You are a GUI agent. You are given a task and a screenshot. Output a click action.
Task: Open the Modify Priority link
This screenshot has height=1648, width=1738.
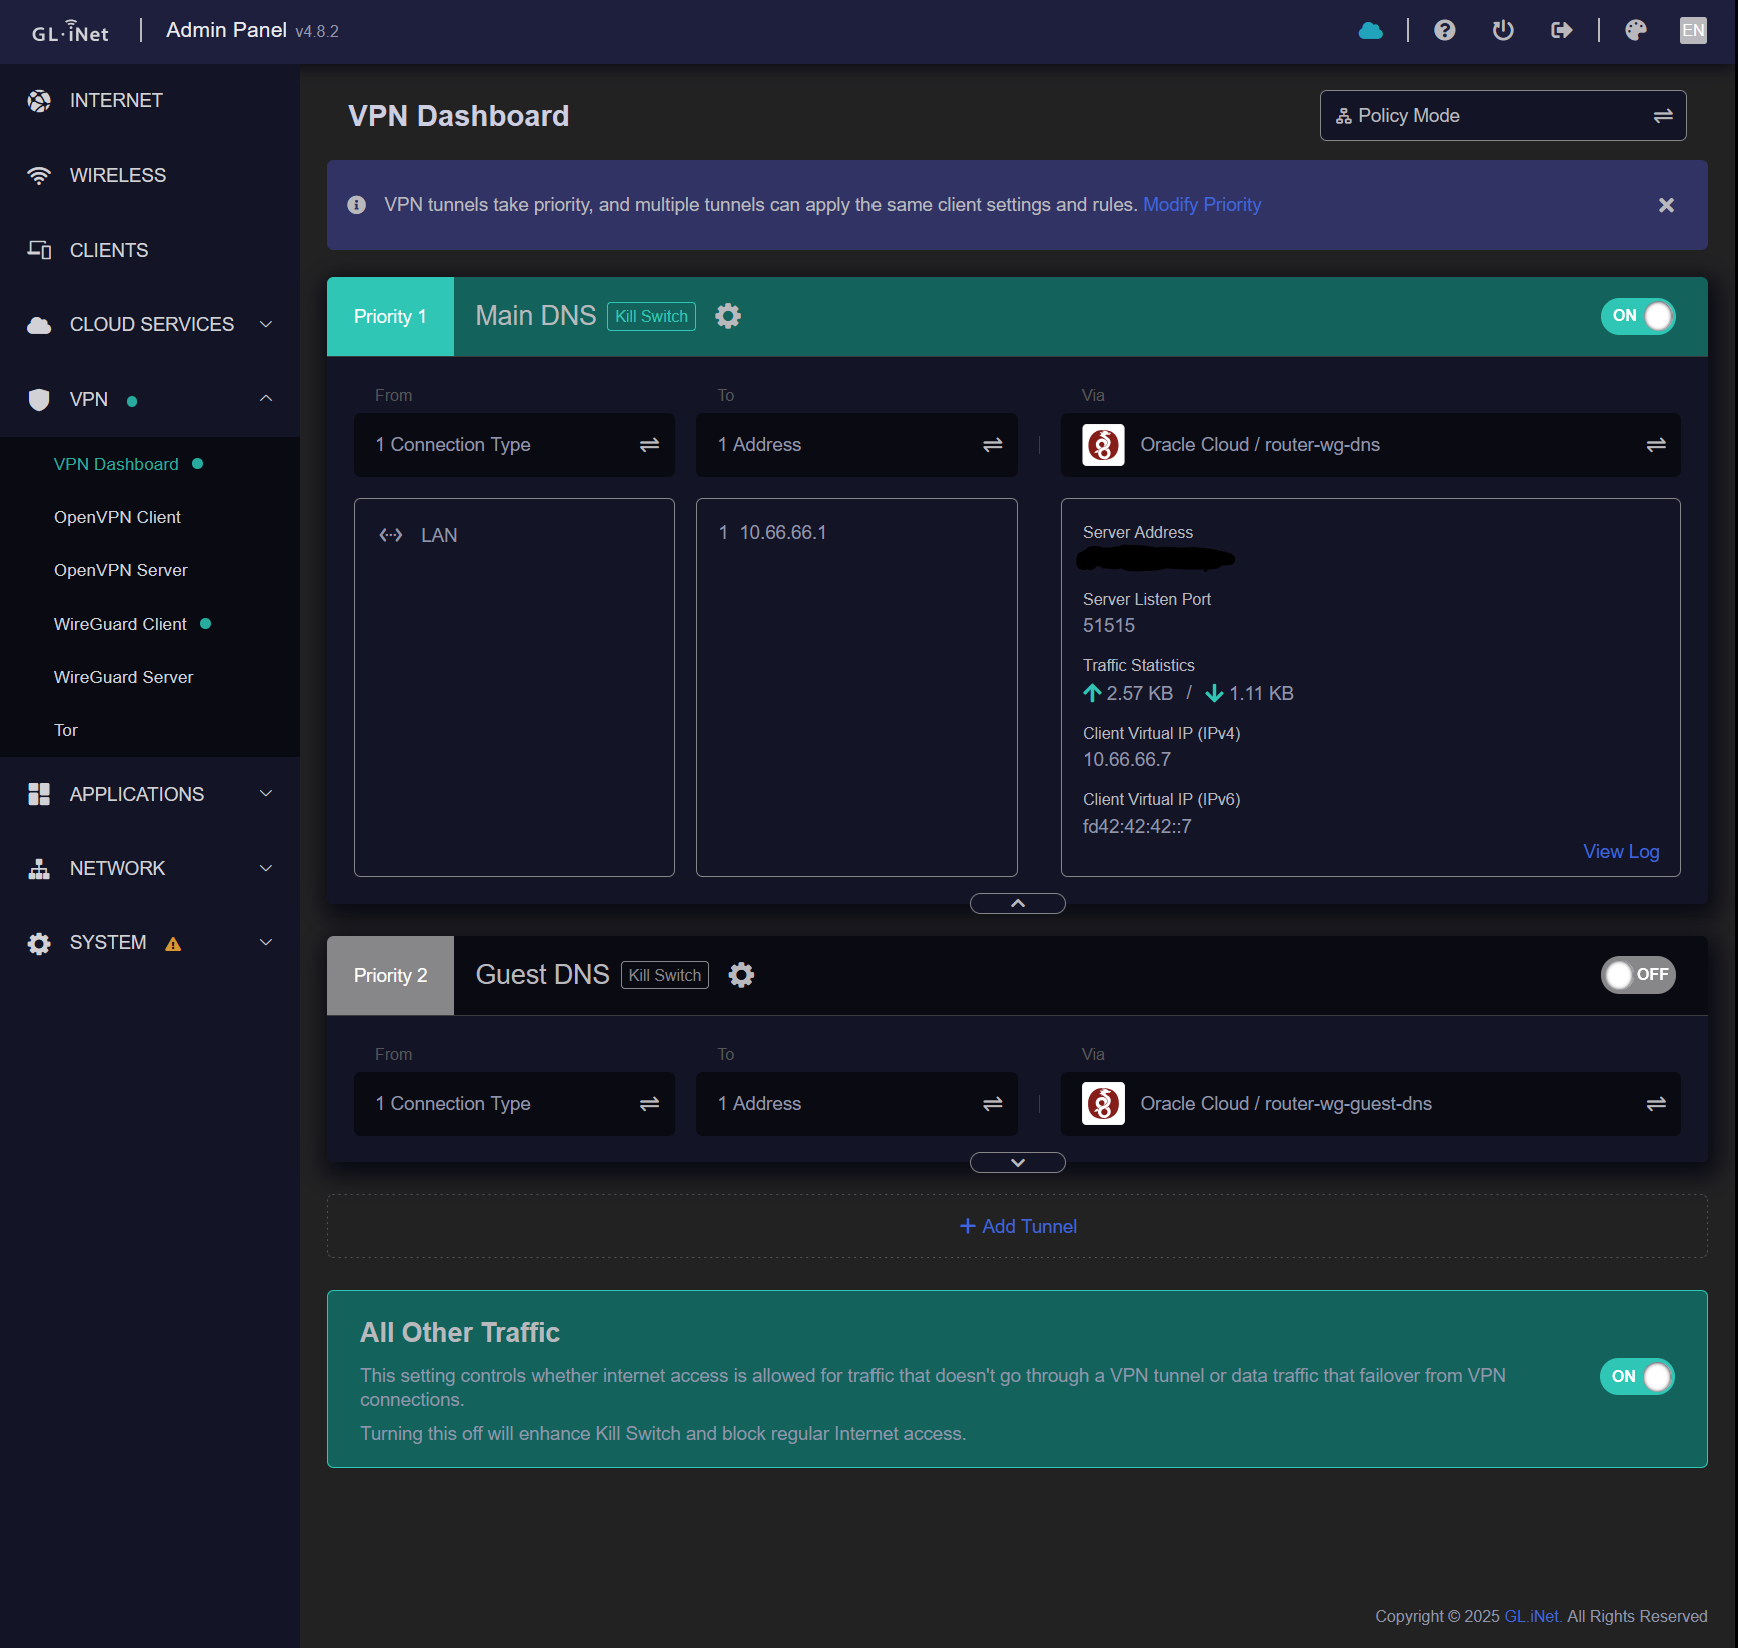(1201, 205)
